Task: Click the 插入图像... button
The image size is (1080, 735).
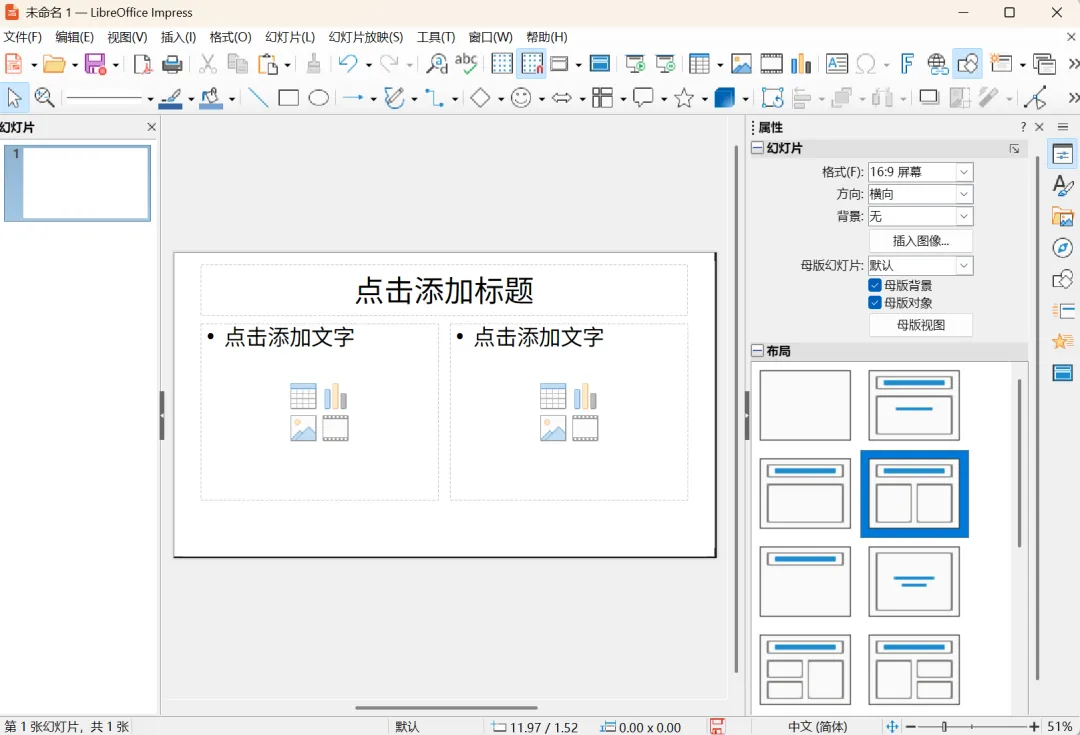Action: 921,241
